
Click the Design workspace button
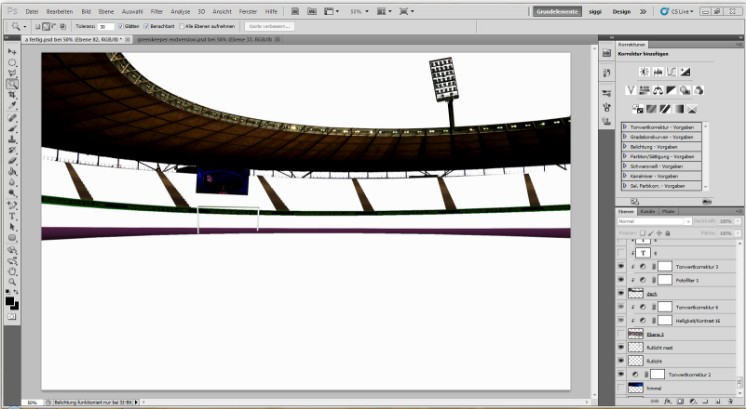(621, 10)
